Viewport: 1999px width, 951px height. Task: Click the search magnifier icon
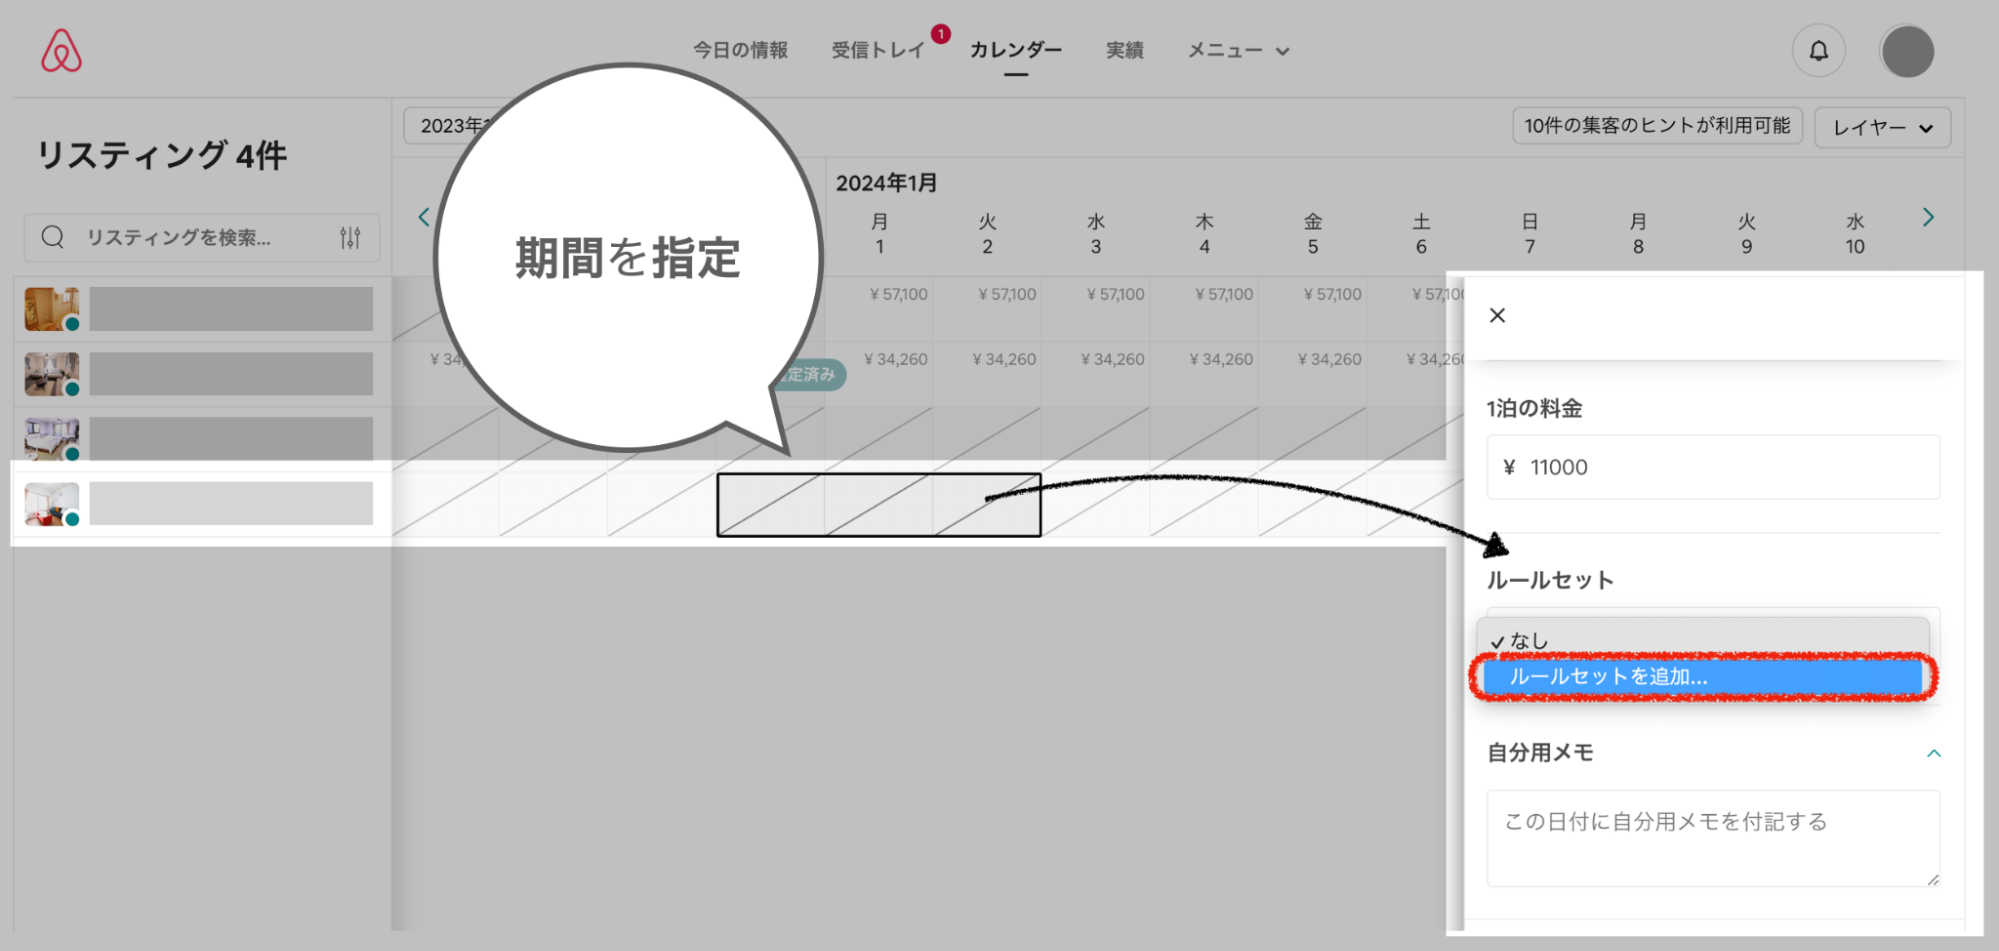(53, 237)
